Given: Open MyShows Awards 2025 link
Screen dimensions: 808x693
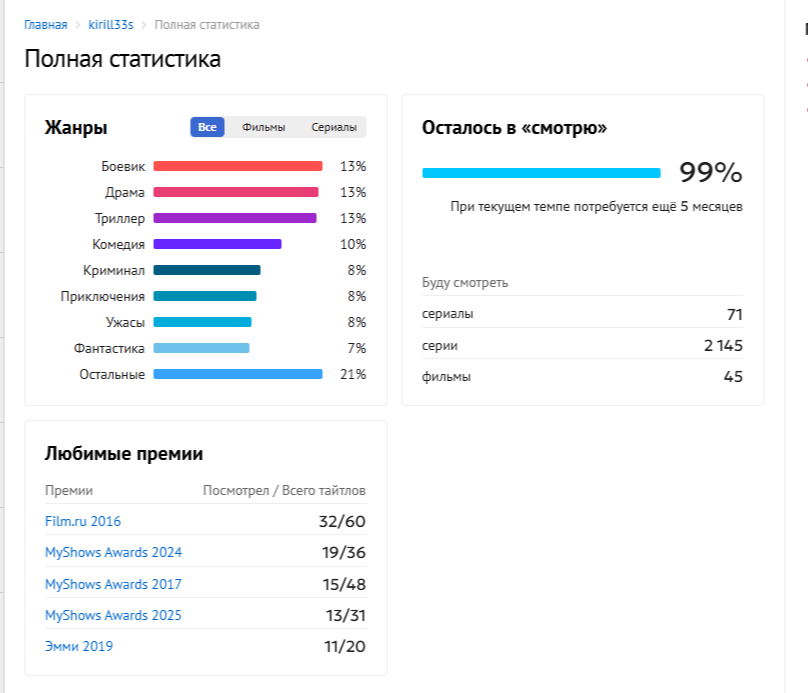Looking at the screenshot, I should 113,615.
